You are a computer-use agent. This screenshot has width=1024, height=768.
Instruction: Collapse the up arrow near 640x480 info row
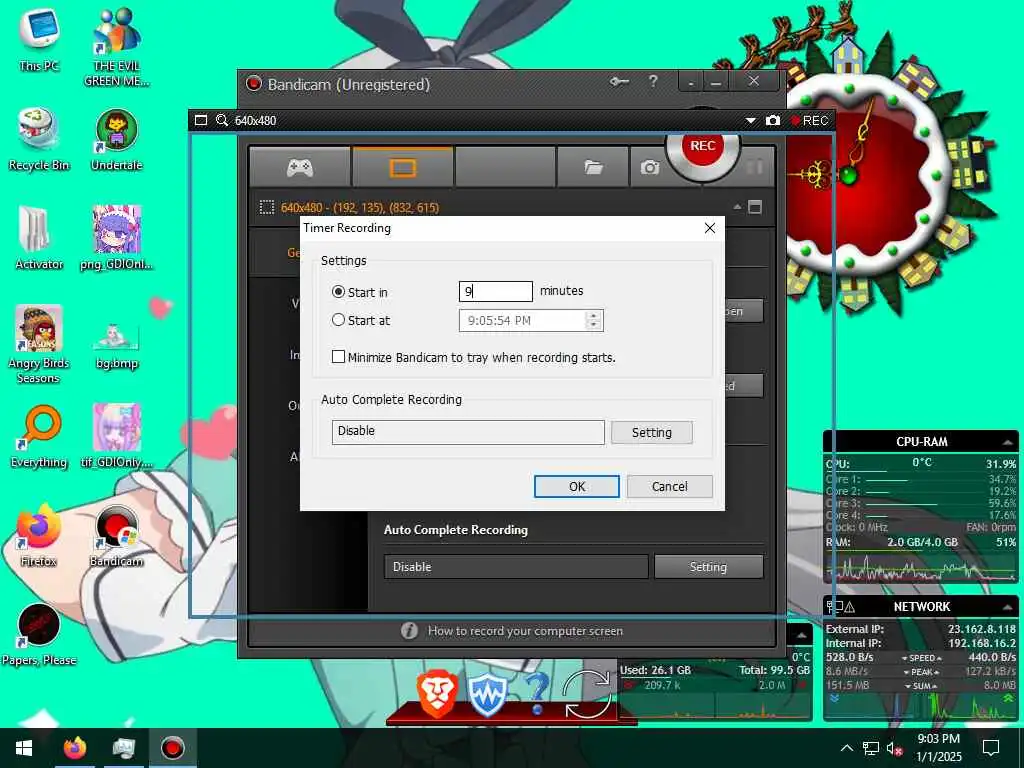coord(737,207)
